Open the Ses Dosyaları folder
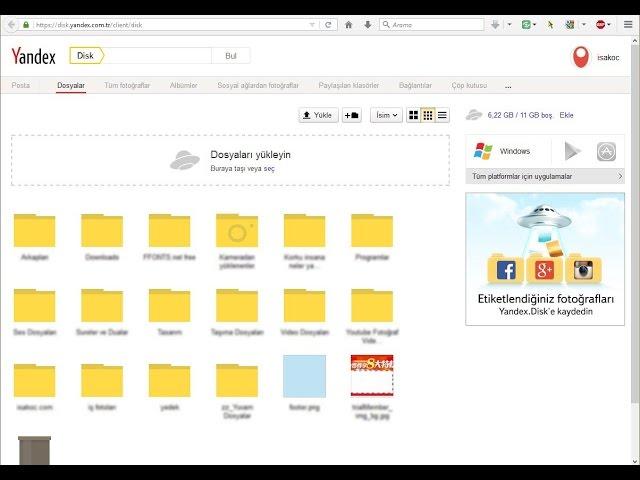640x480 pixels. (x=34, y=306)
